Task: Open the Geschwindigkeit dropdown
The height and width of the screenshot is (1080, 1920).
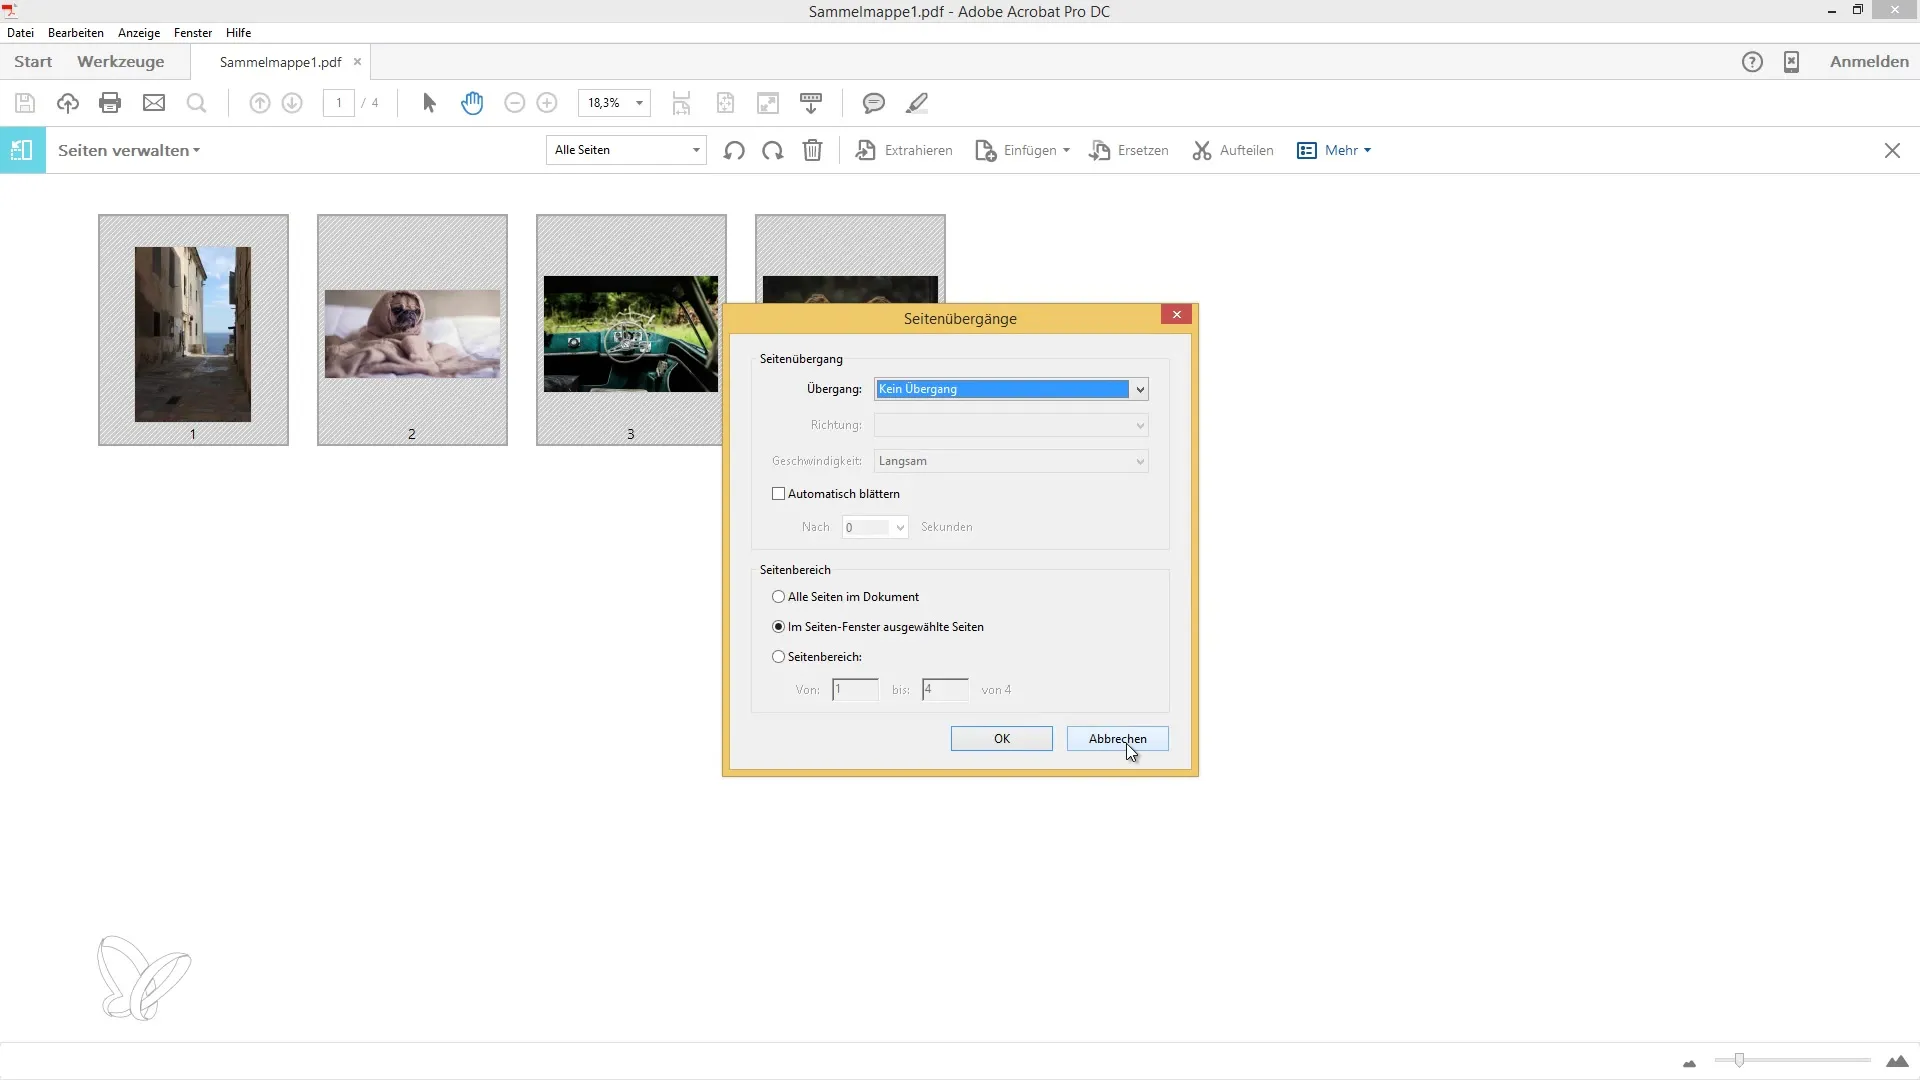Action: point(1011,461)
